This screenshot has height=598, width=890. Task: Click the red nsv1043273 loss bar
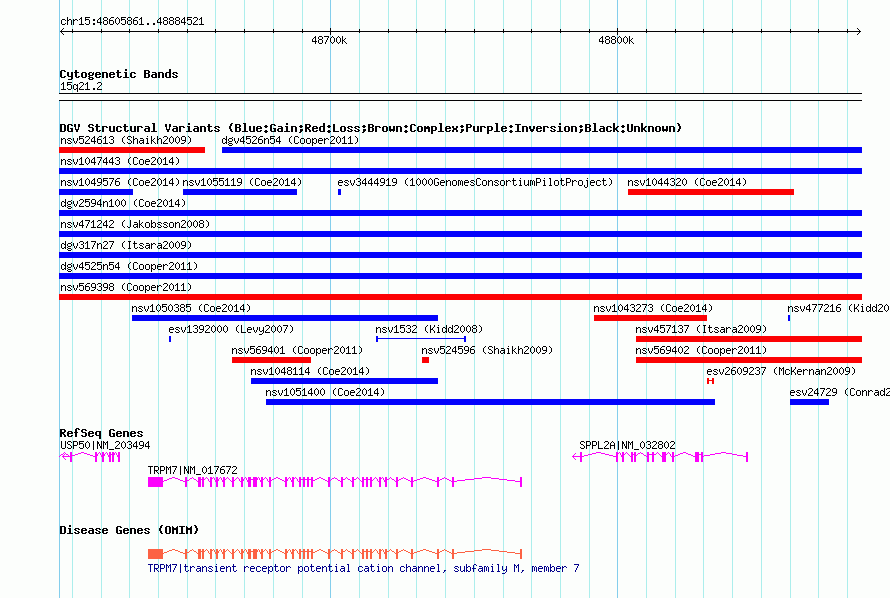tap(650, 318)
